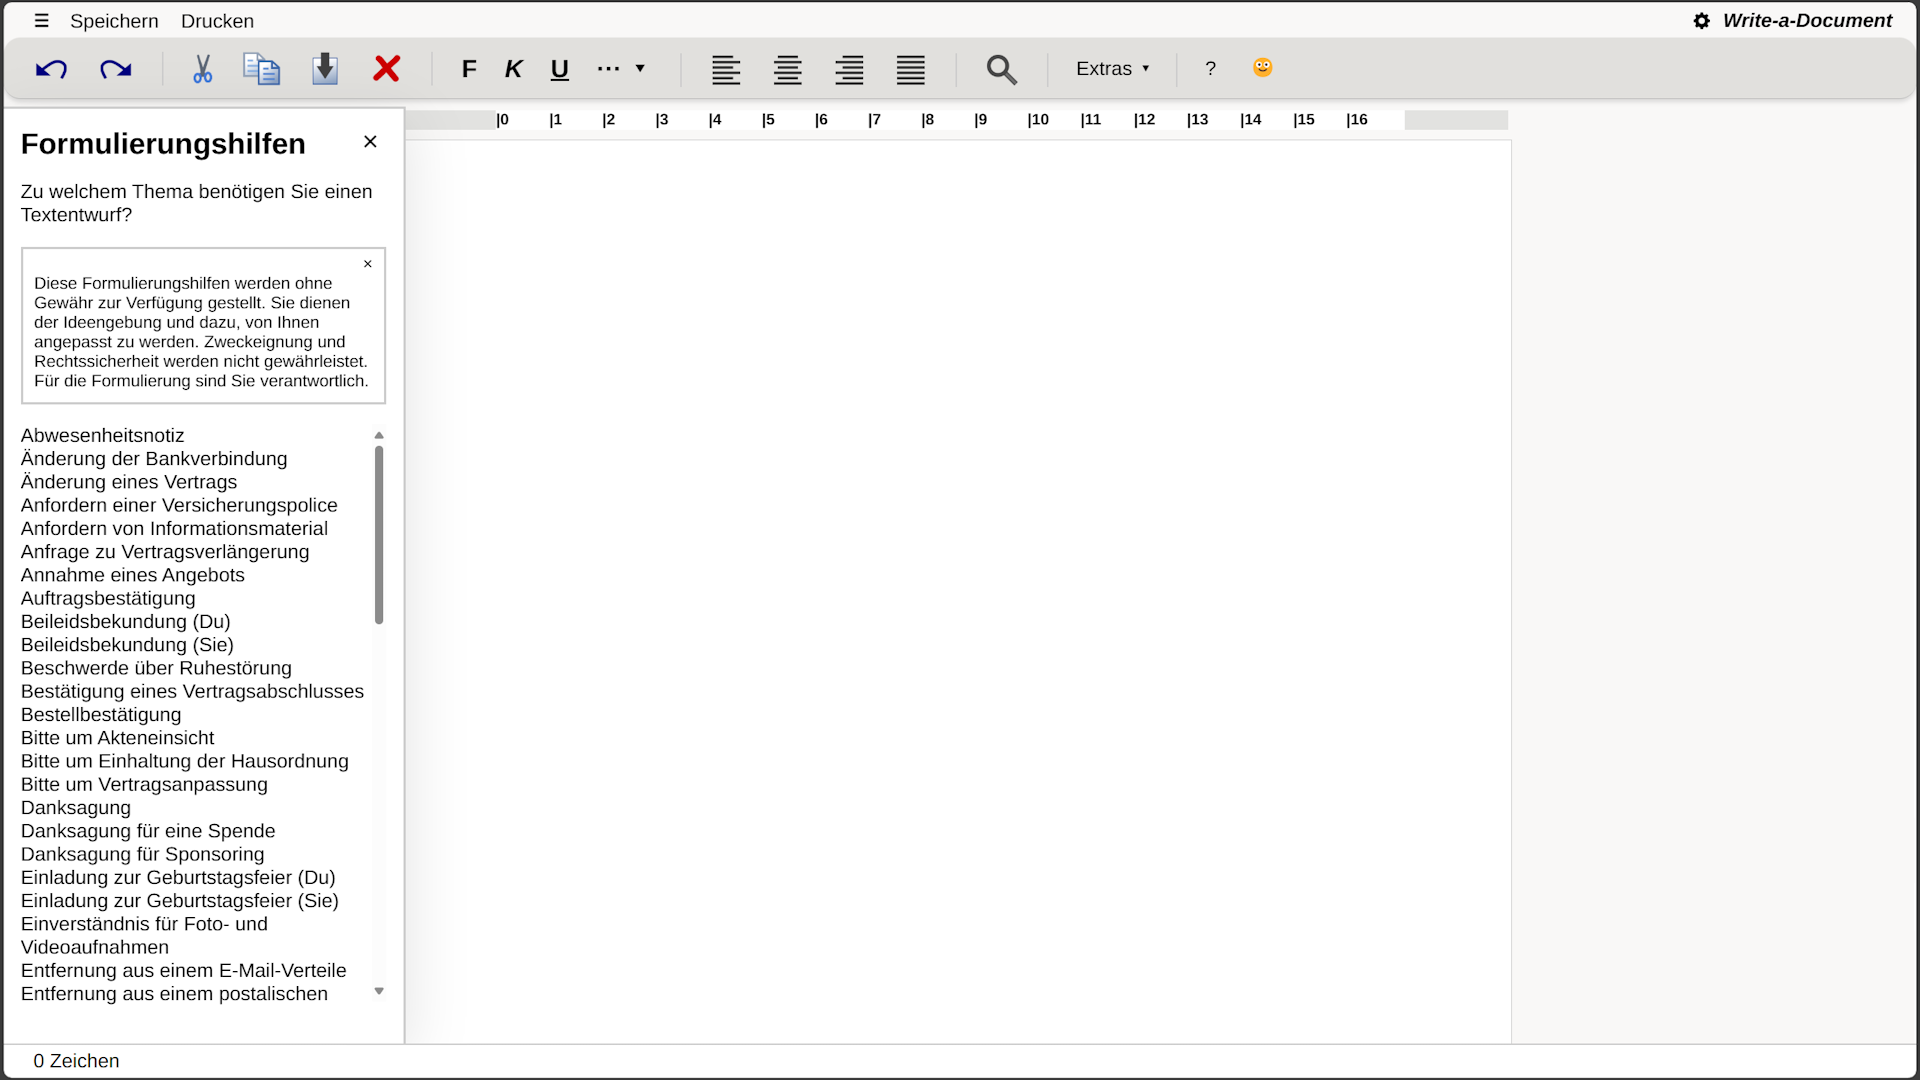The height and width of the screenshot is (1080, 1920).
Task: Select Danksagung für eine Spende entry
Action: point(148,831)
